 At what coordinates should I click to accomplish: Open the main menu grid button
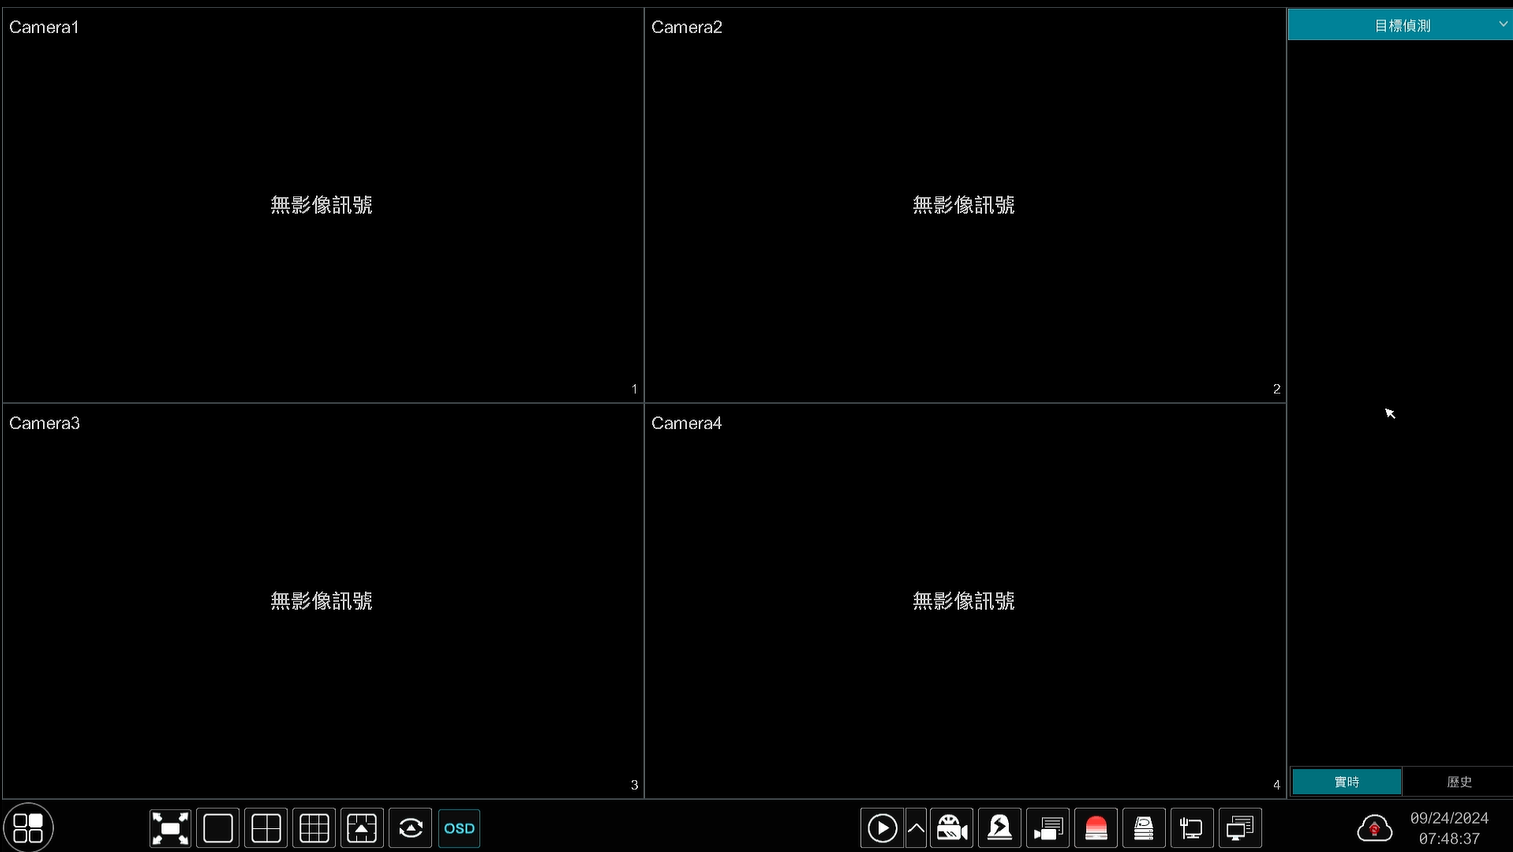[x=28, y=828]
